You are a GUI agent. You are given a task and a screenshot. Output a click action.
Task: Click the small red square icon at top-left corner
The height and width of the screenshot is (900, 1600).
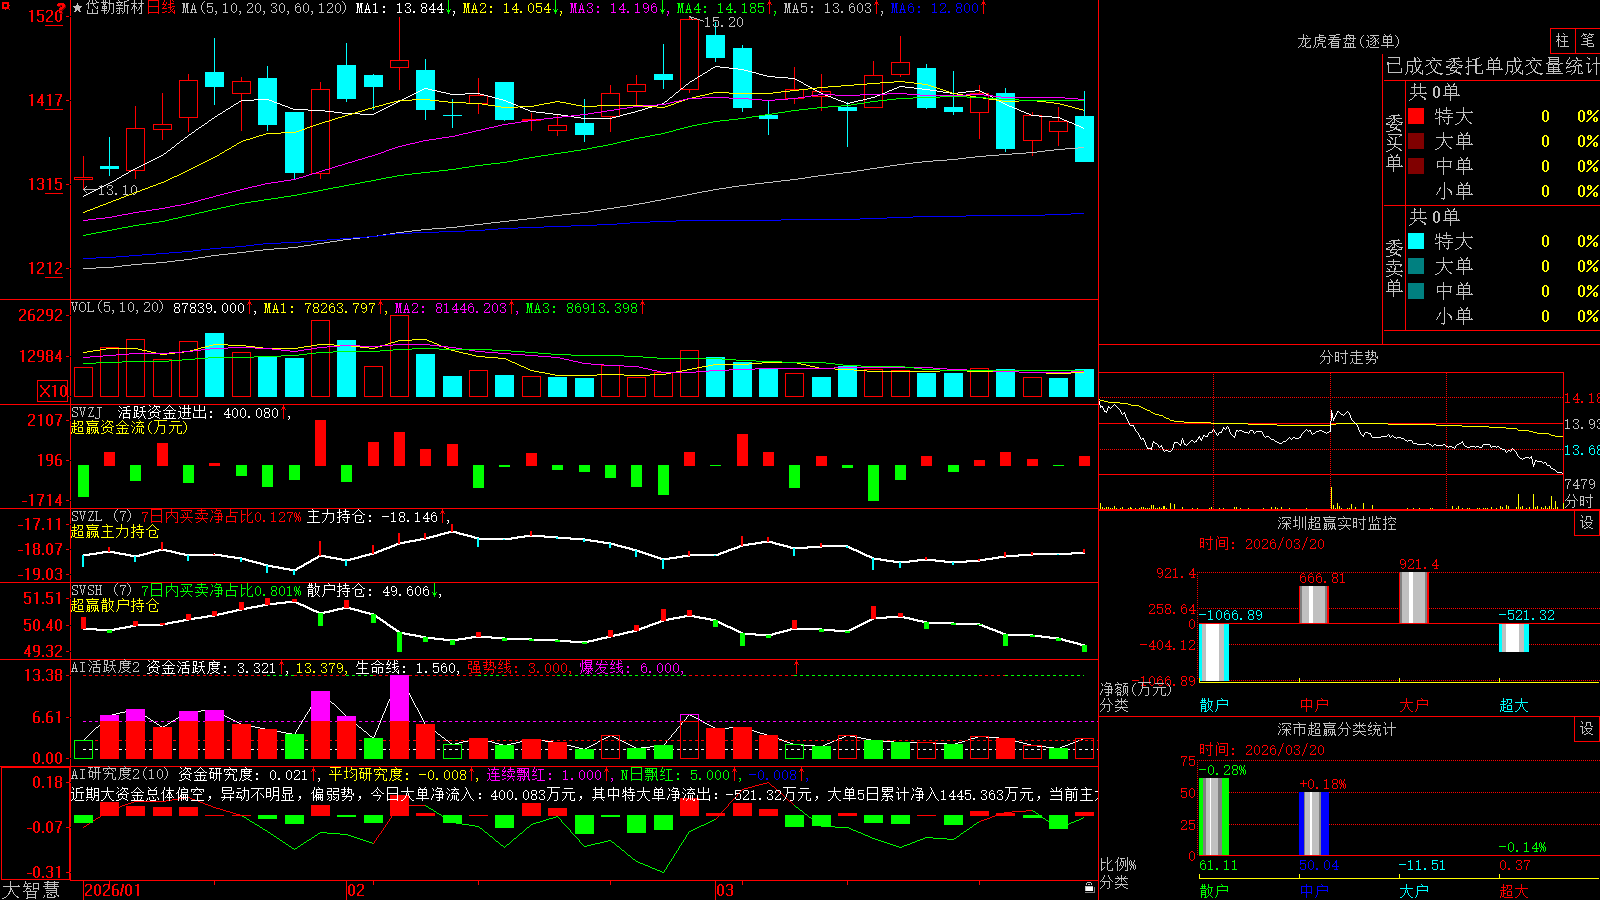click(4, 4)
